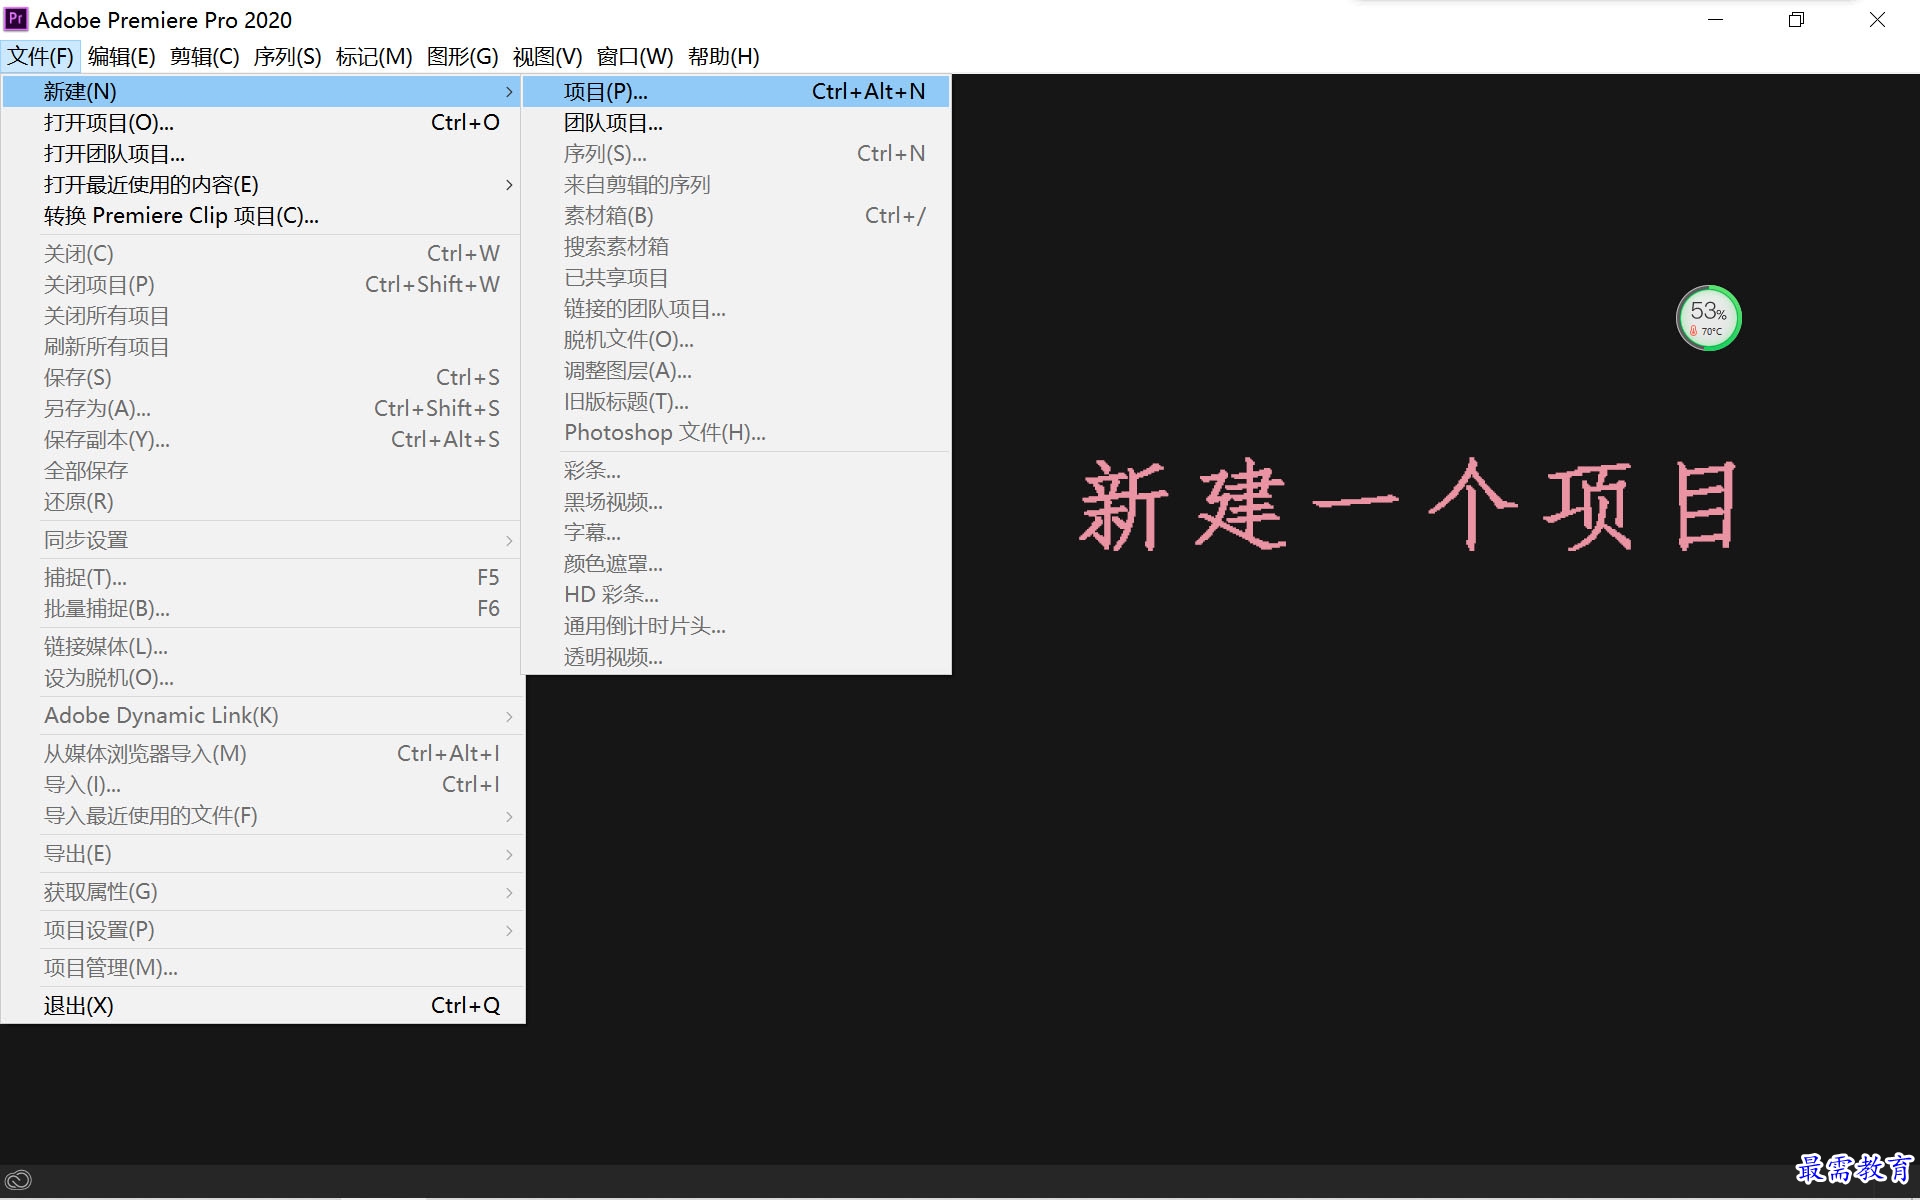Click 通用倒计时片头... entry
The height and width of the screenshot is (1200, 1920).
point(736,625)
